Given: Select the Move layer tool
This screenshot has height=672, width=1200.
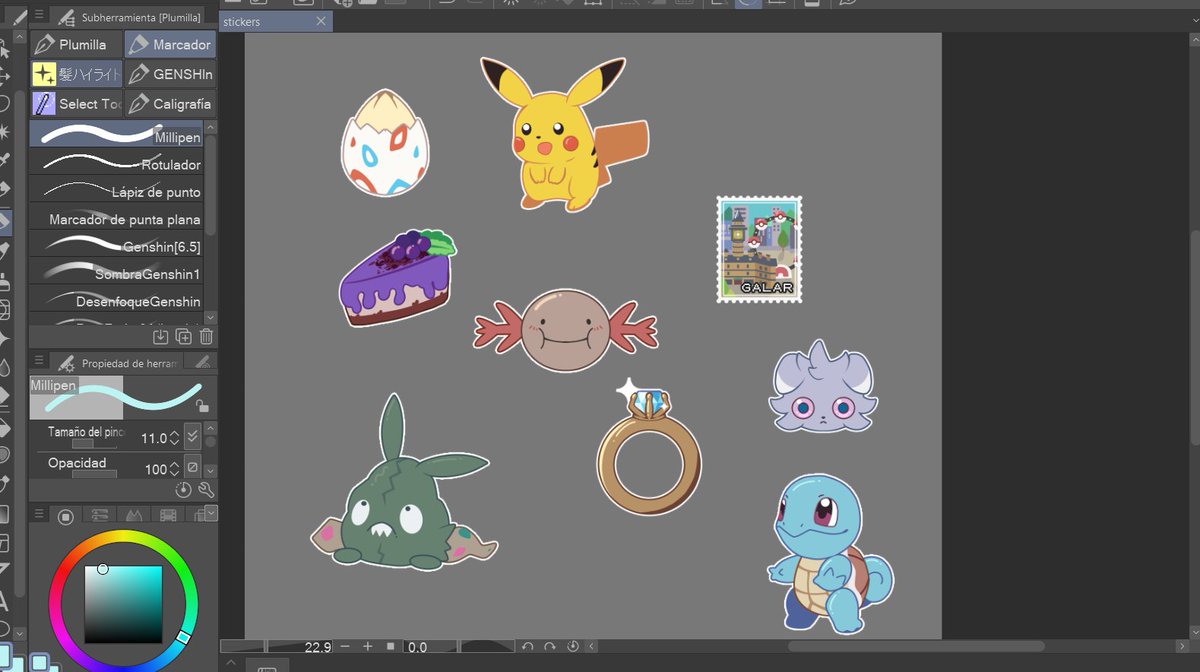Looking at the screenshot, I should pyautogui.click(x=4, y=76).
